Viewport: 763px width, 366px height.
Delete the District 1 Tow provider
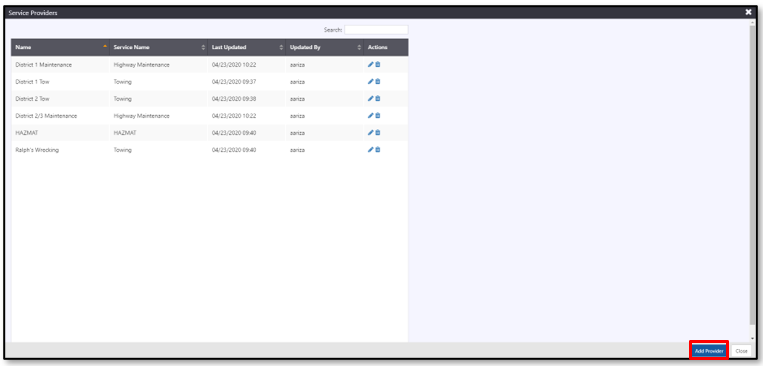point(378,82)
